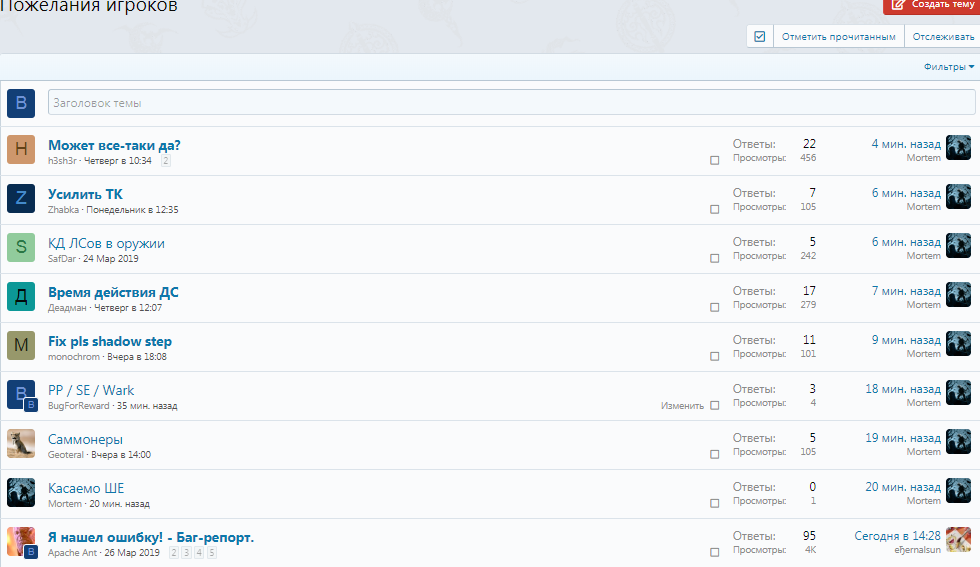Click last-poster avatar in Касаемо ШЕ row
Image resolution: width=980 pixels, height=567 pixels.
958,490
